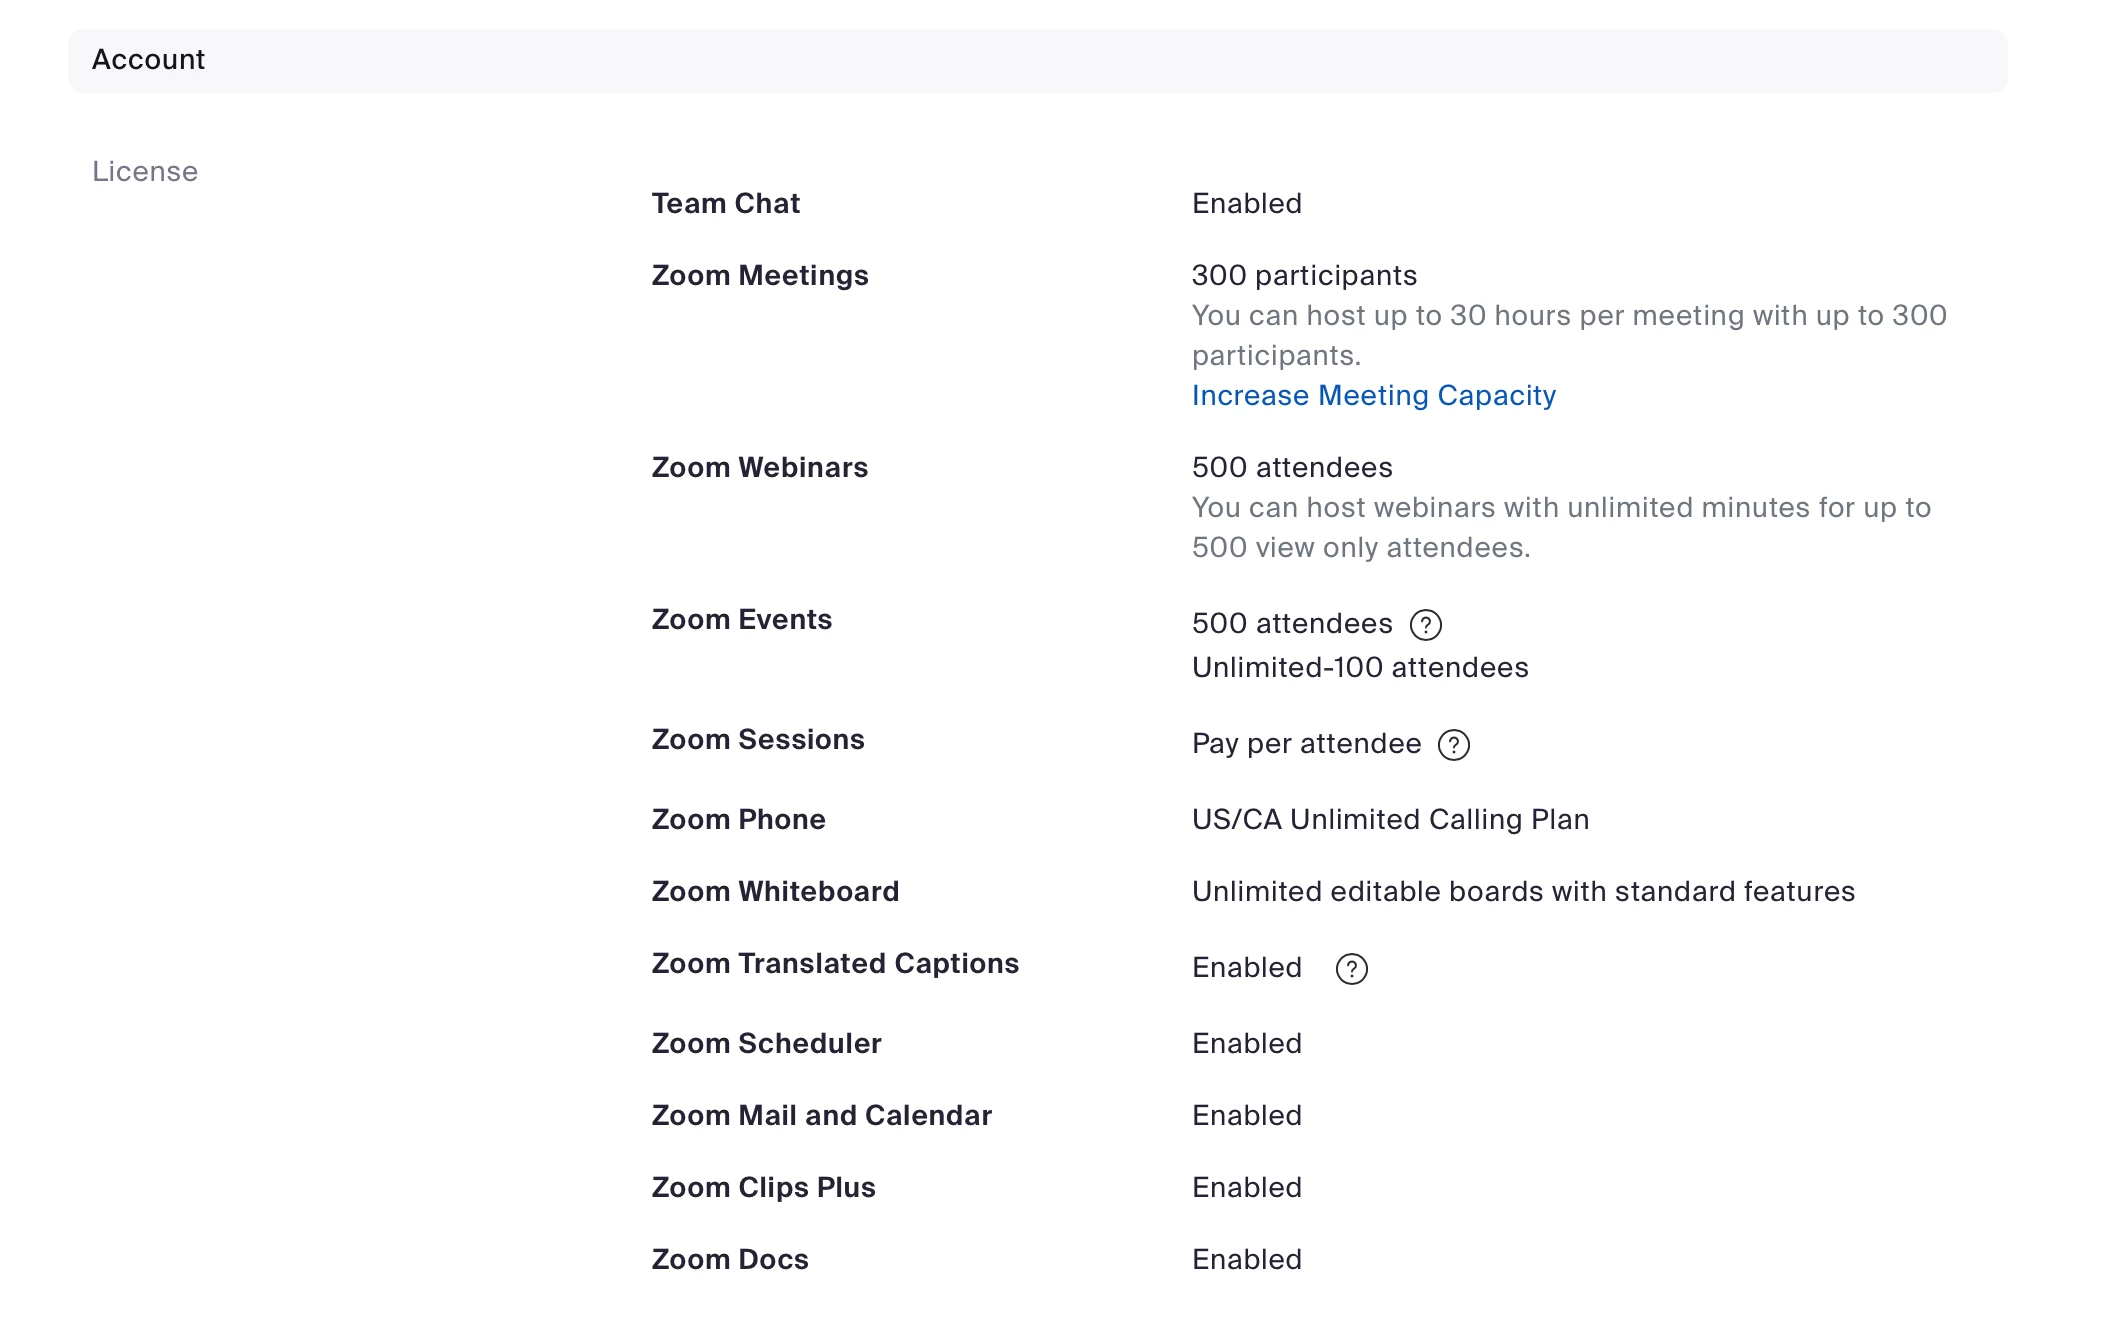Image resolution: width=2104 pixels, height=1340 pixels.
Task: Click the Zoom Docs label
Action: pos(729,1260)
